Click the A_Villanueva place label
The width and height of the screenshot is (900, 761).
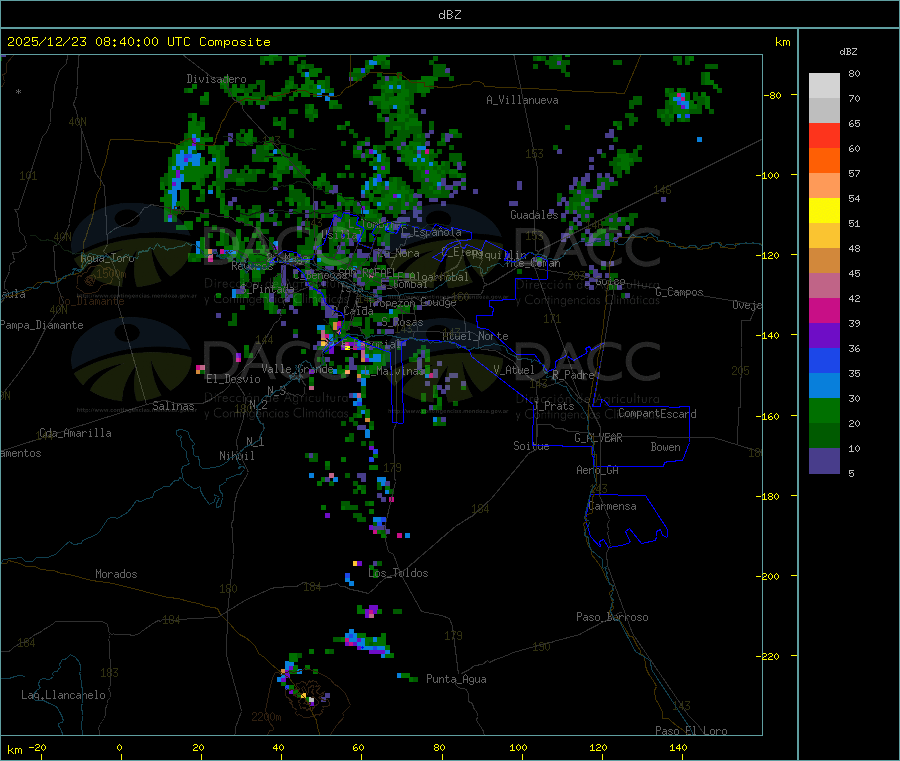[522, 100]
